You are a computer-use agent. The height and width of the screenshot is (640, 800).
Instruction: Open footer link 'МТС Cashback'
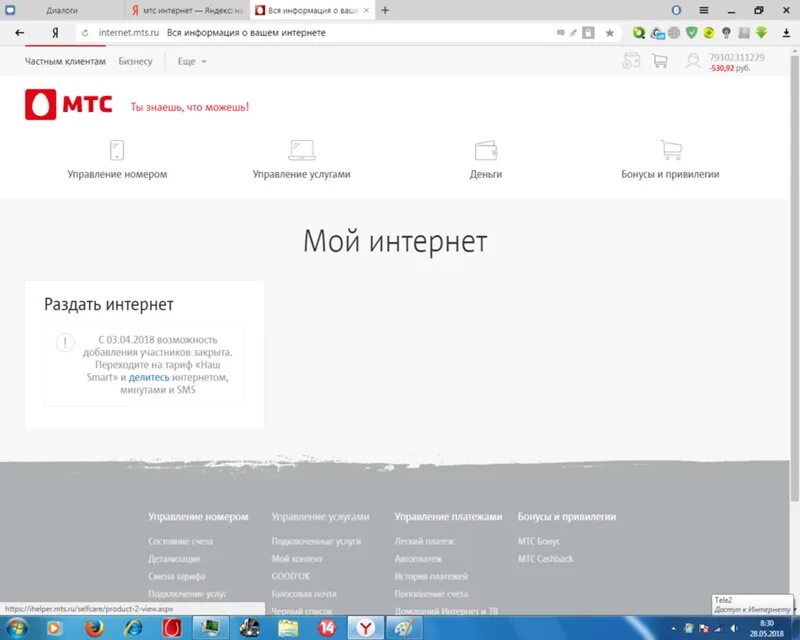546,559
